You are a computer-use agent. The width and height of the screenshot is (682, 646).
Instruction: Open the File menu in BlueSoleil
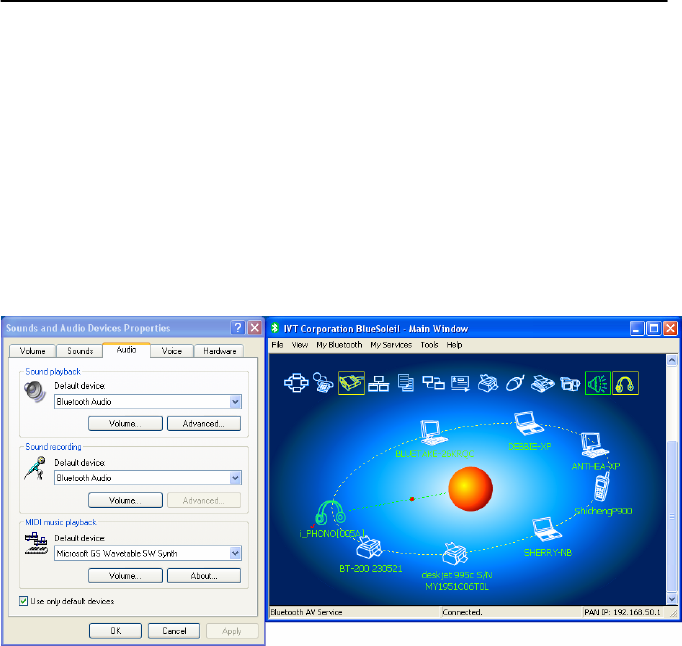tap(277, 345)
